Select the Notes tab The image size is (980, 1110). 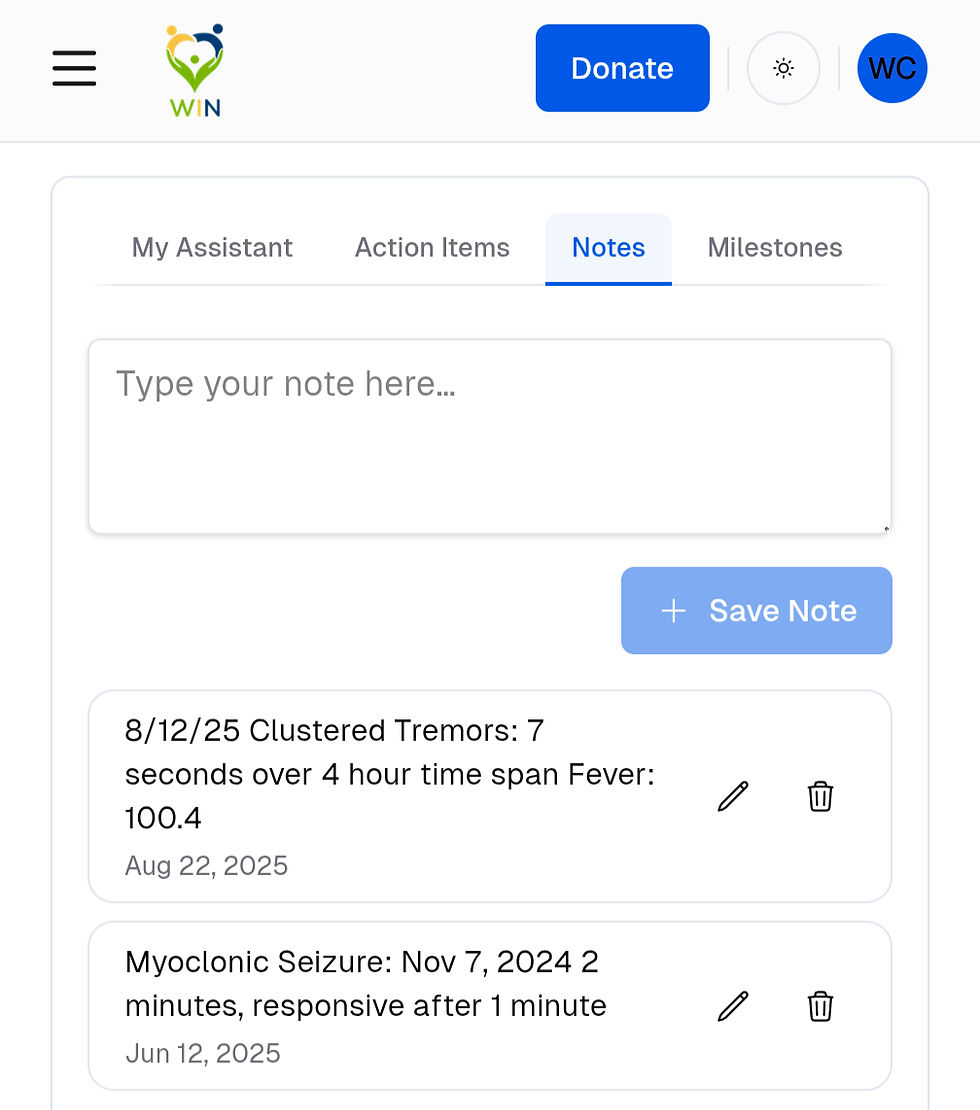[608, 248]
